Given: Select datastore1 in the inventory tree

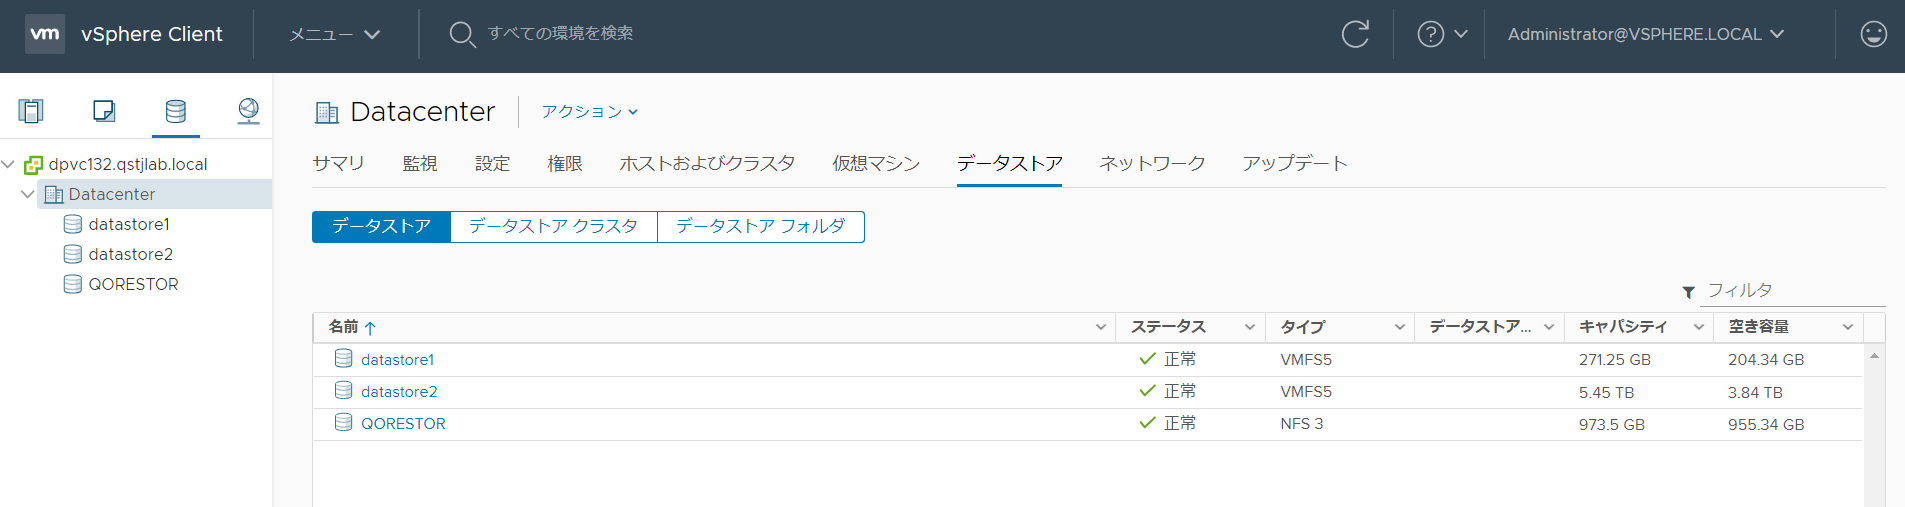Looking at the screenshot, I should (129, 224).
